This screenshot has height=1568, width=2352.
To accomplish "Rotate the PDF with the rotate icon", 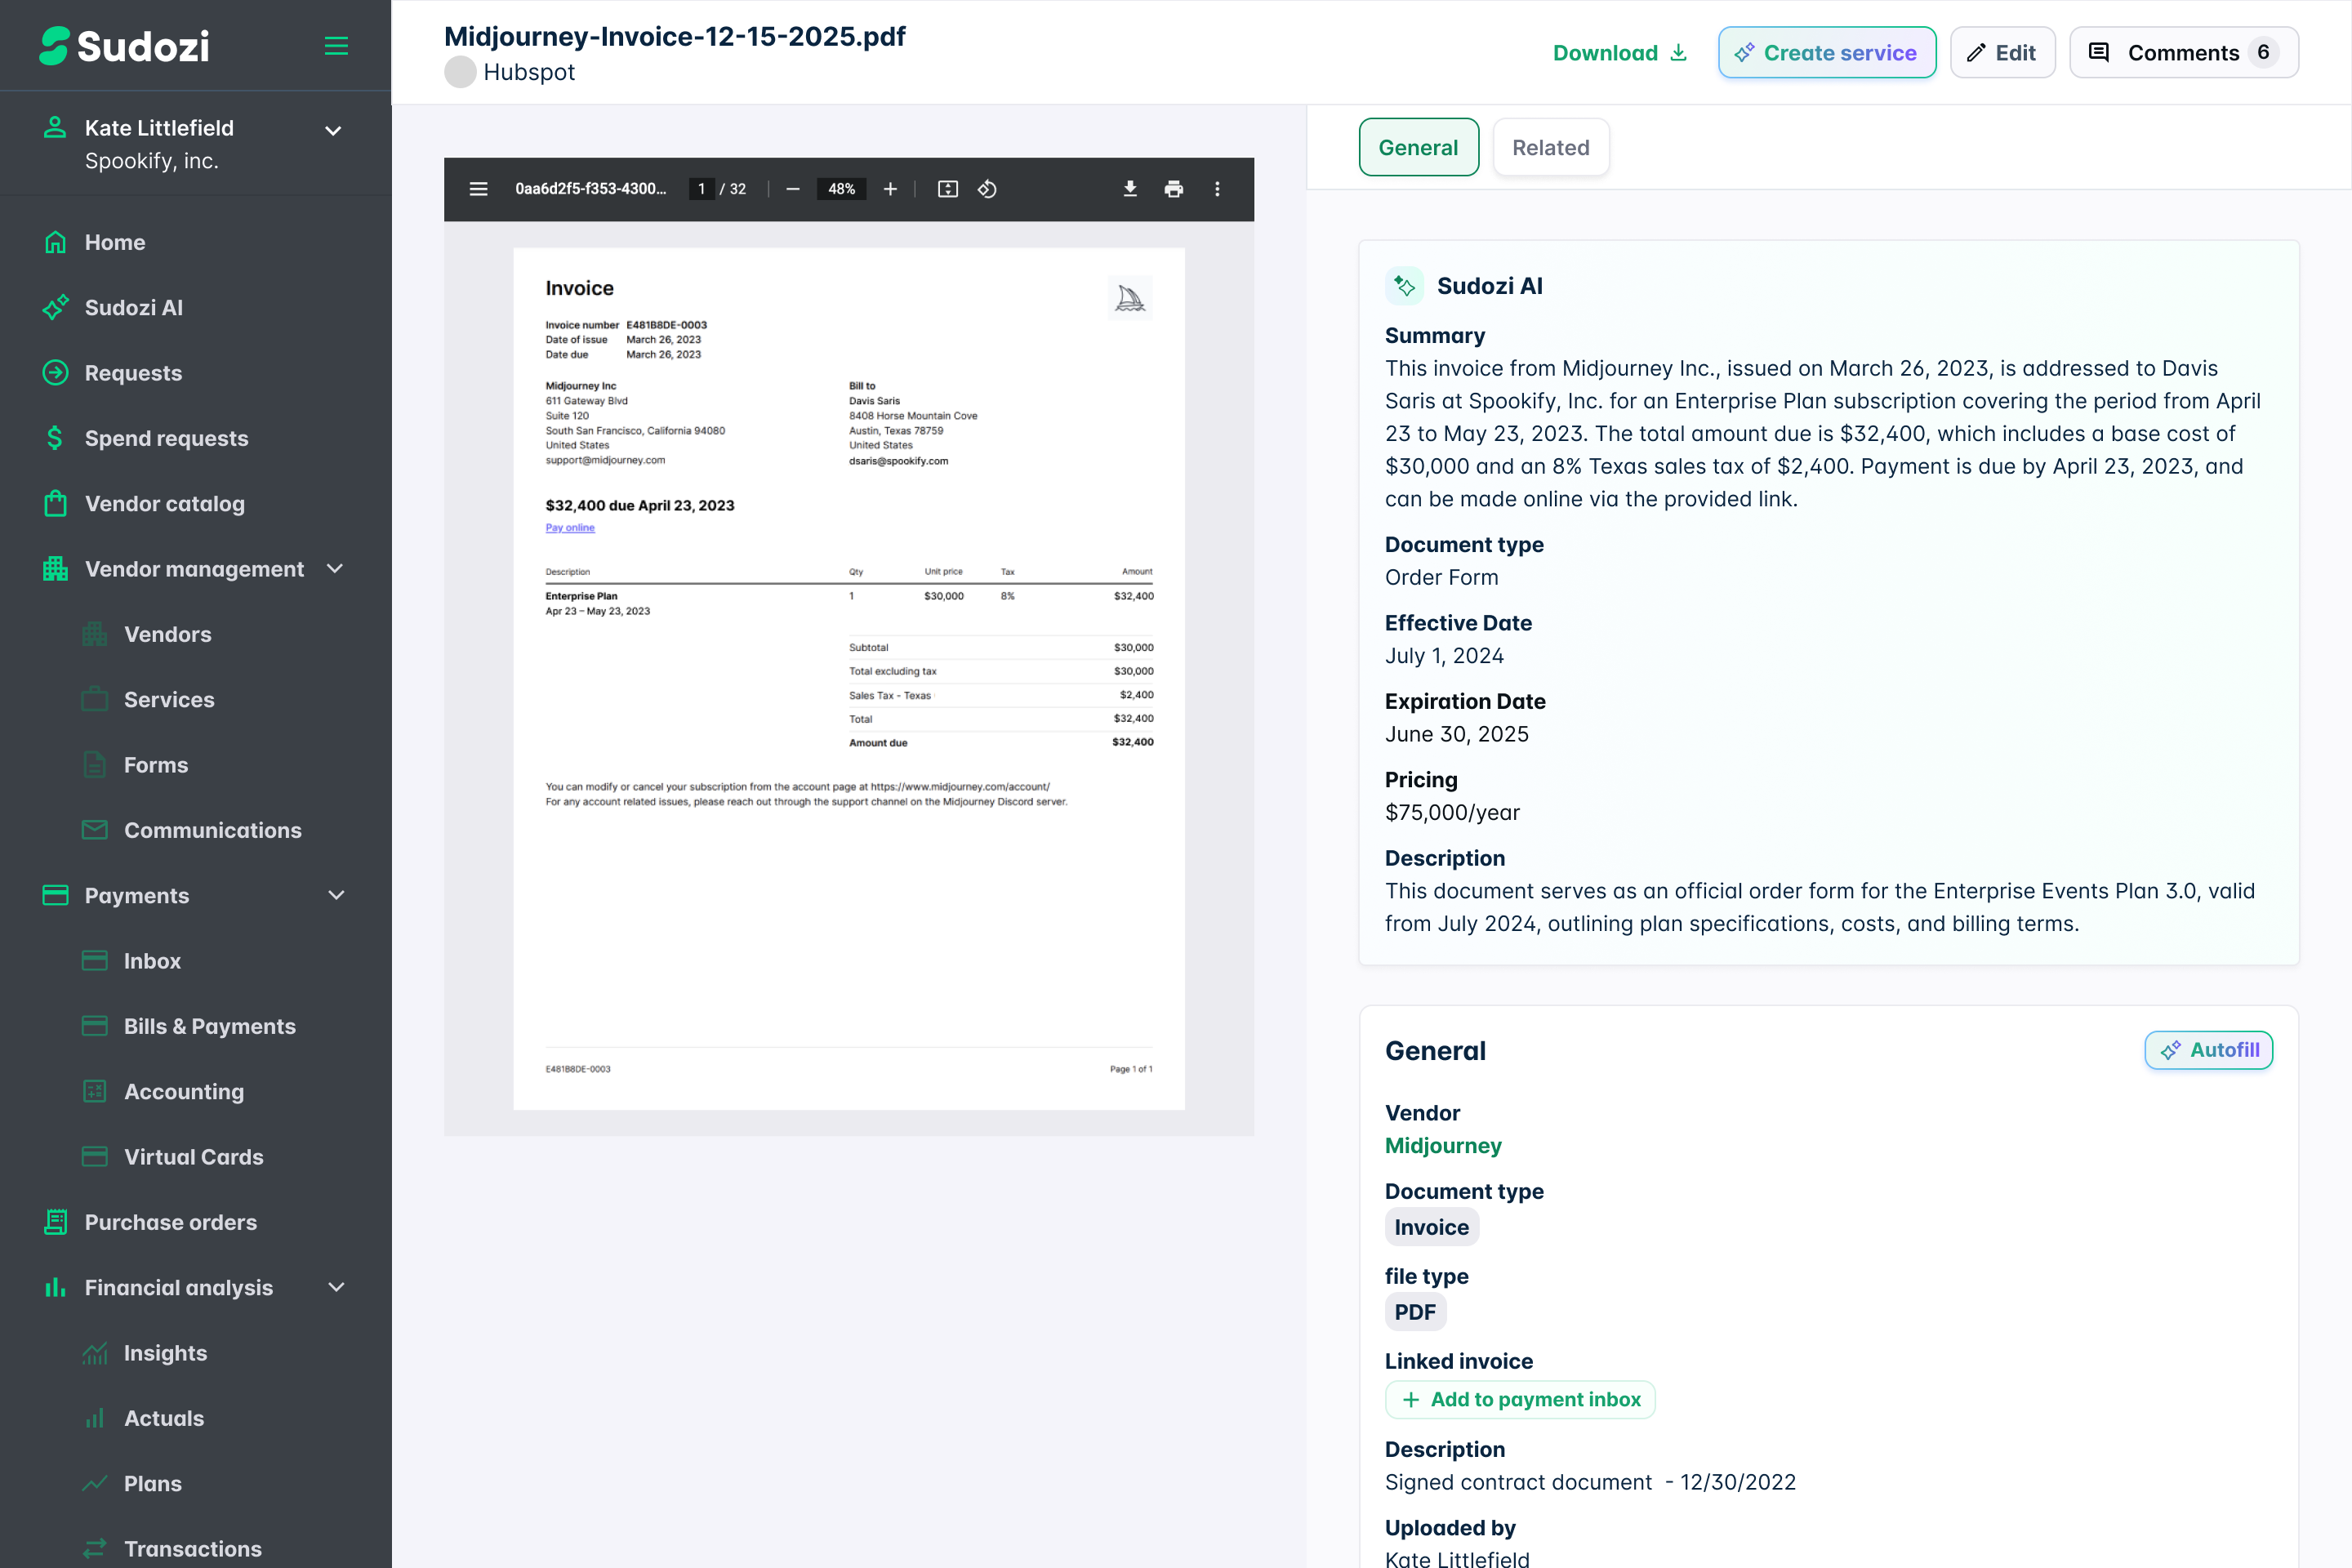I will [x=987, y=189].
